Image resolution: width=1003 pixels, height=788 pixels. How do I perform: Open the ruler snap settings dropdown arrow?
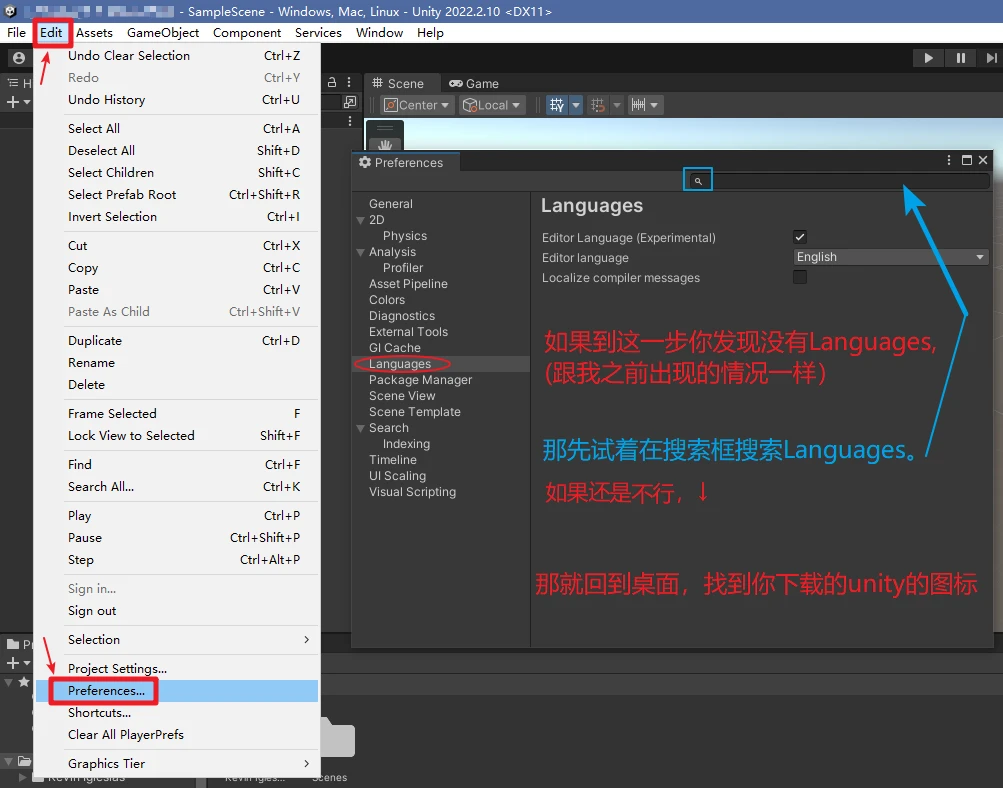[654, 105]
